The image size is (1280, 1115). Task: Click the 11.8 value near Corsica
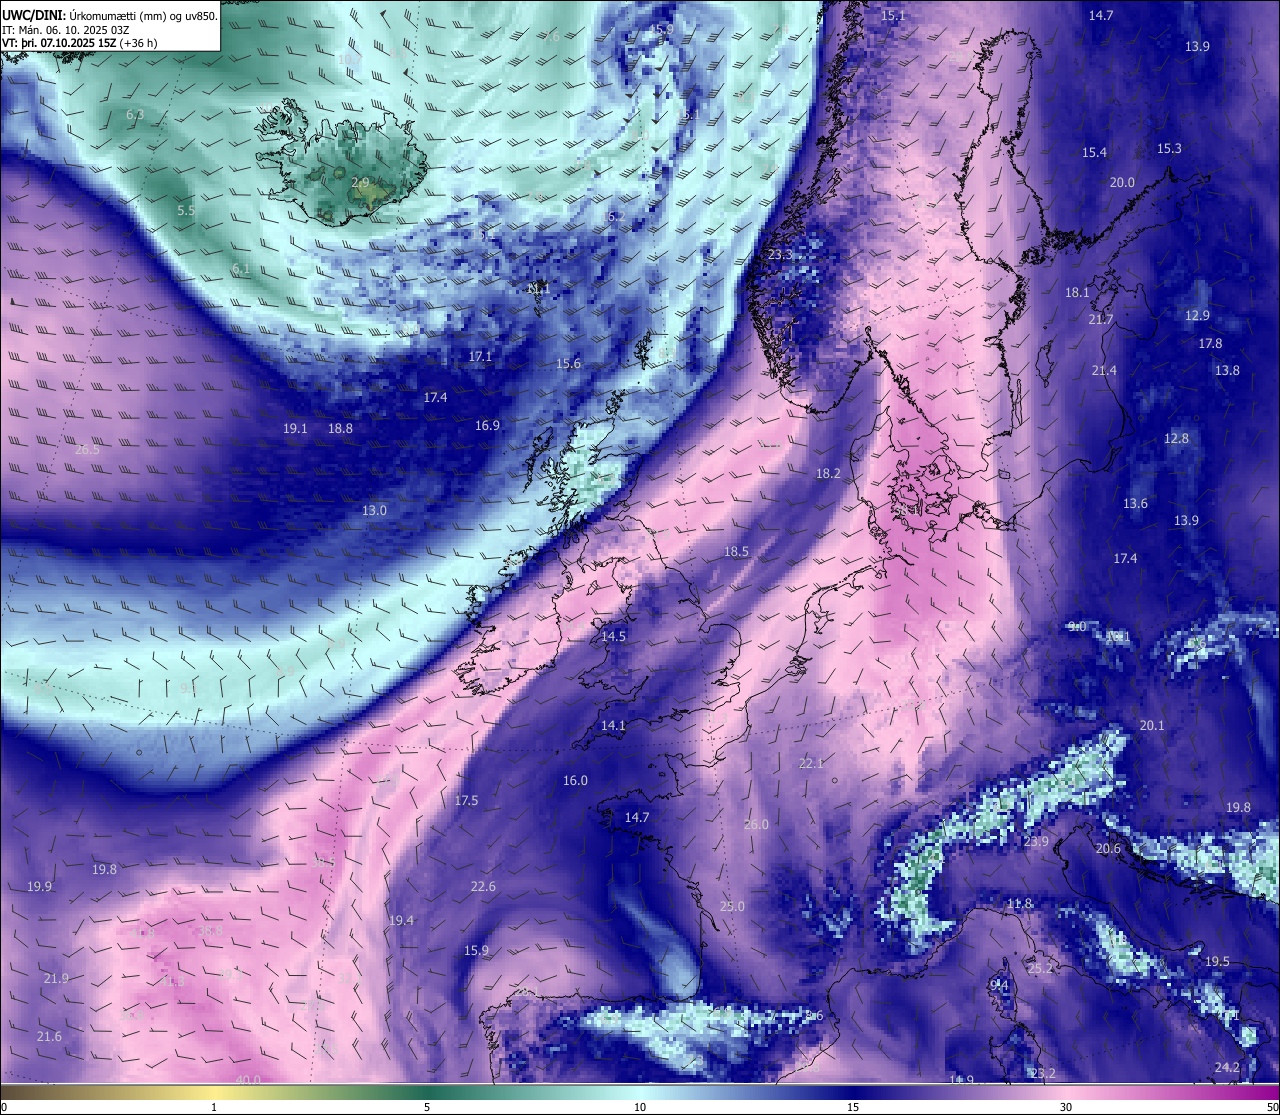click(x=1019, y=903)
